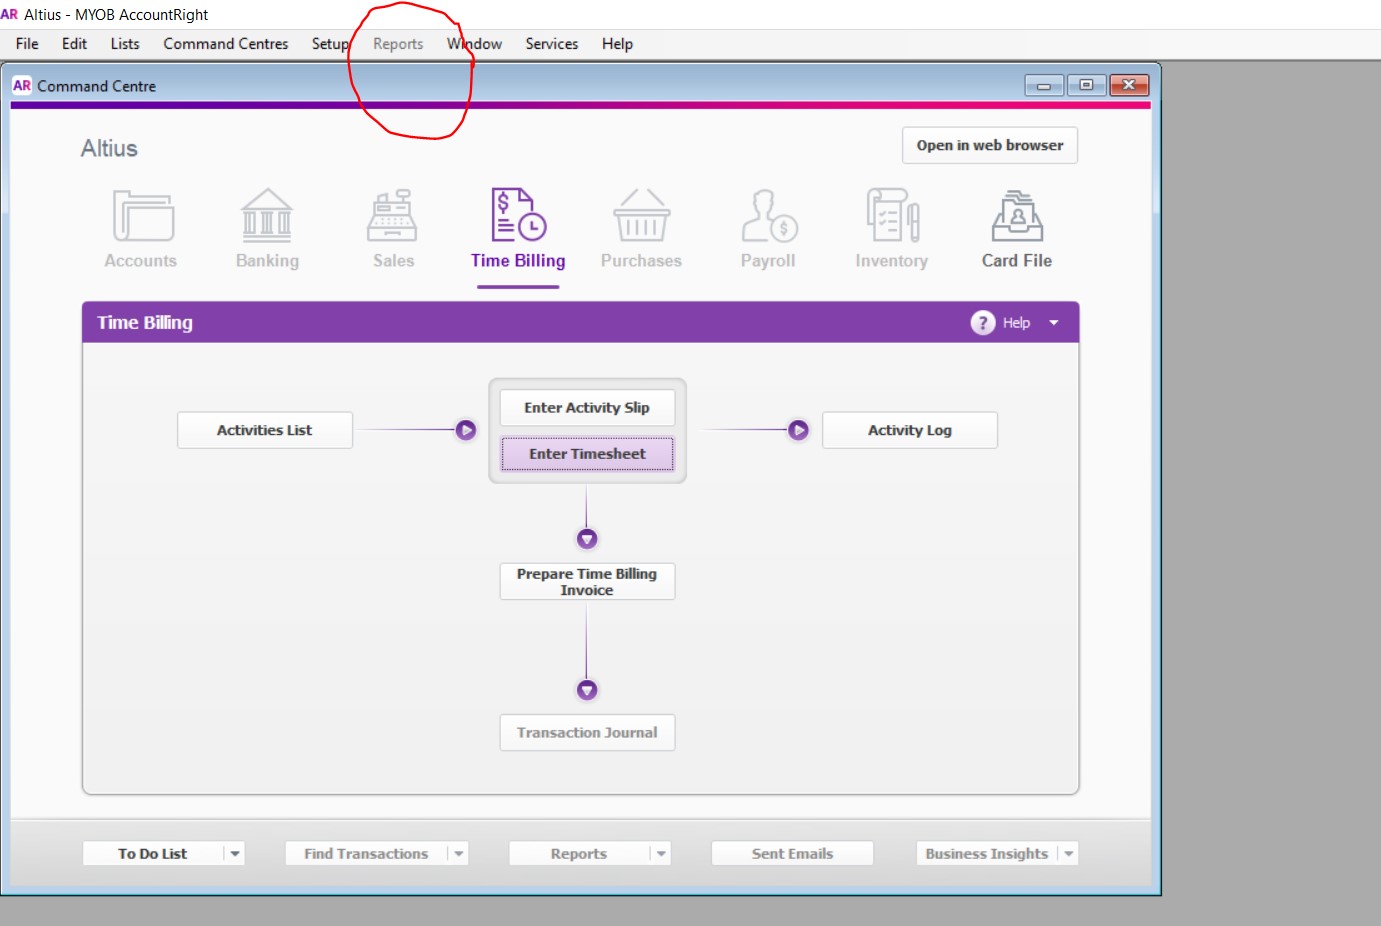1381x926 pixels.
Task: Open the Activity Log
Action: click(910, 430)
